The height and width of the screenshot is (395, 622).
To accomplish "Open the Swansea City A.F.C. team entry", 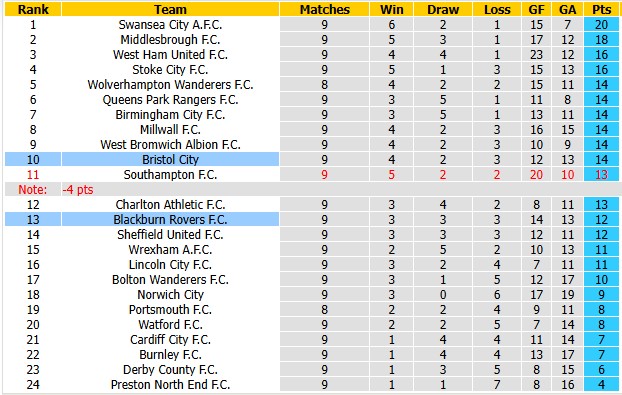I will coord(170,25).
